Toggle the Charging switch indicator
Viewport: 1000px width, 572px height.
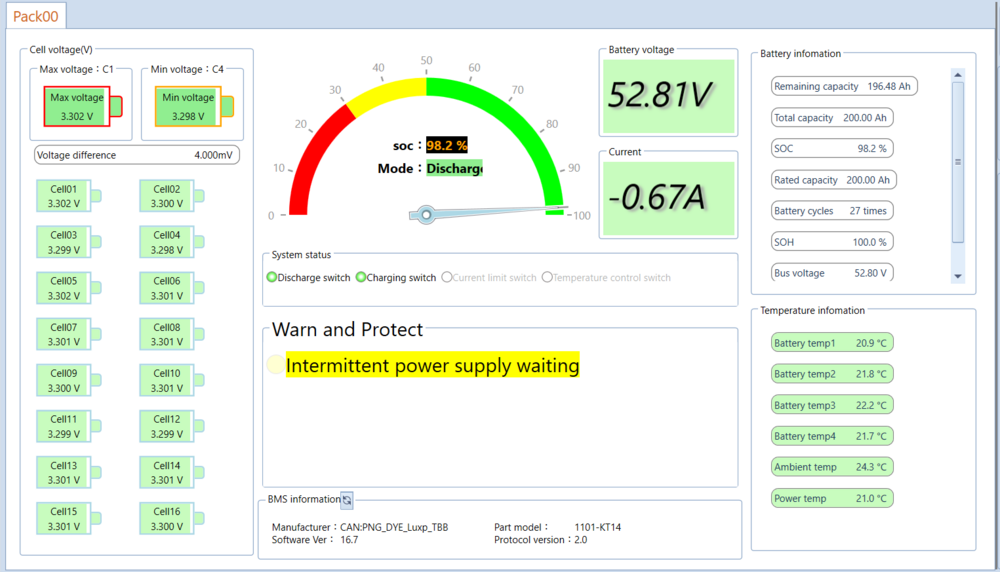(361, 277)
